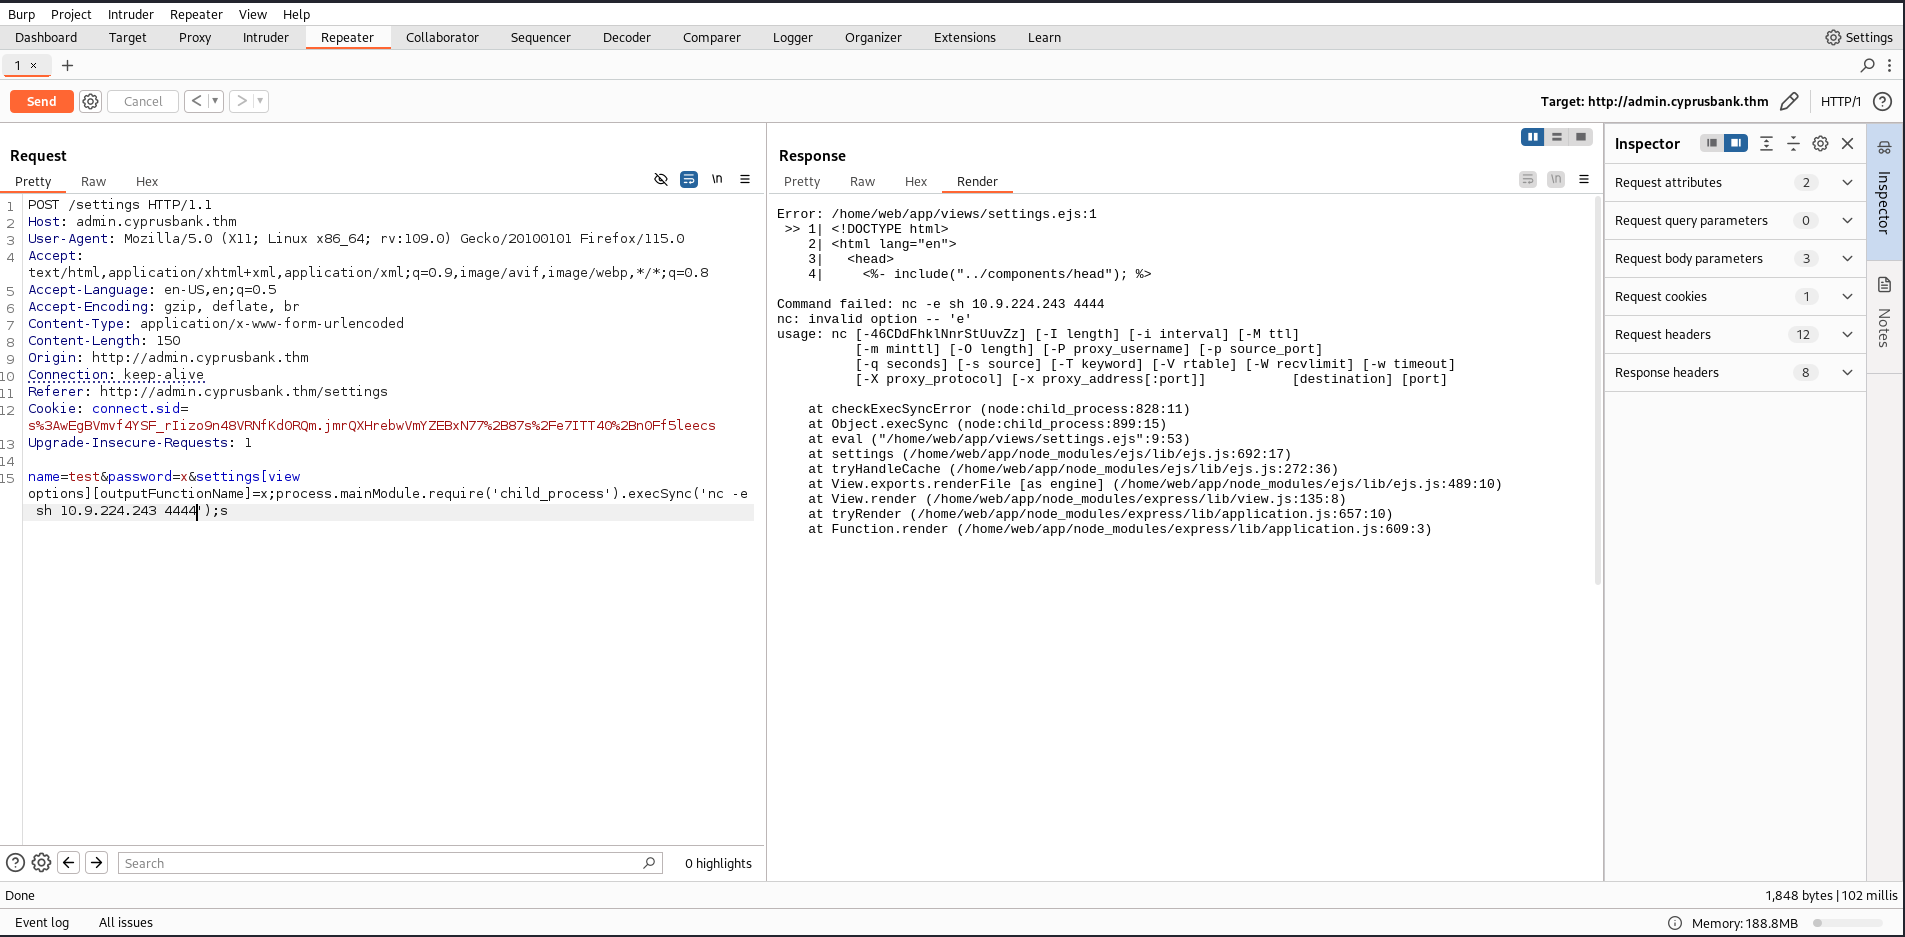The image size is (1905, 937).
Task: Click the memory usage bar
Action: [x=1848, y=923]
